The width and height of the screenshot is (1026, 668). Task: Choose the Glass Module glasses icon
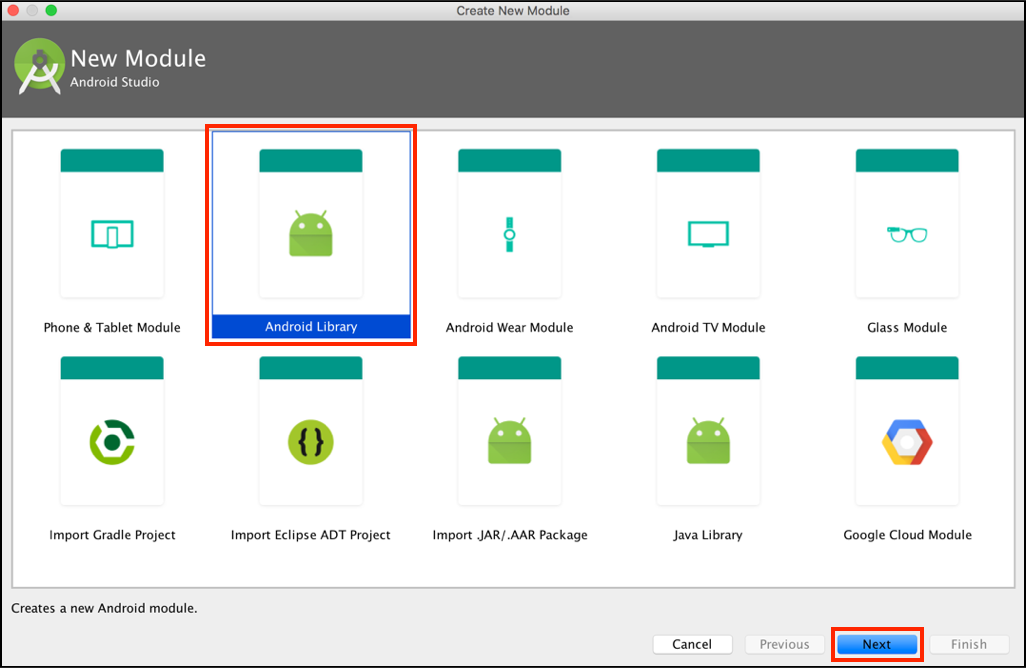point(907,234)
